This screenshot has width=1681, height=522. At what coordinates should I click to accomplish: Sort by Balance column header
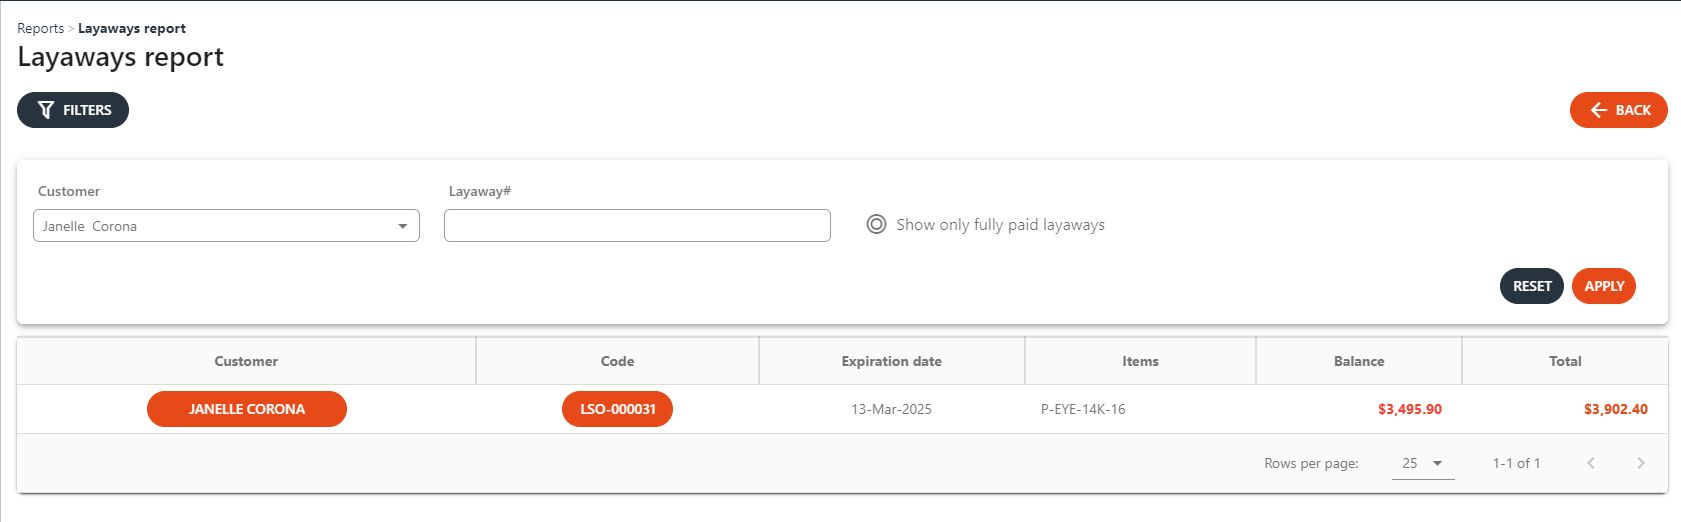(x=1358, y=361)
